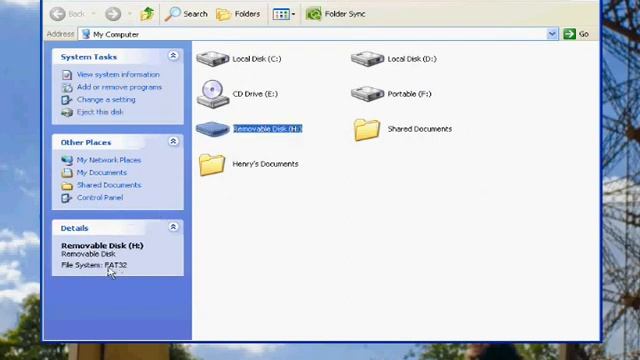Viewport: 640px width, 360px height.
Task: Click the My Computer icon in address bar
Action: point(86,34)
